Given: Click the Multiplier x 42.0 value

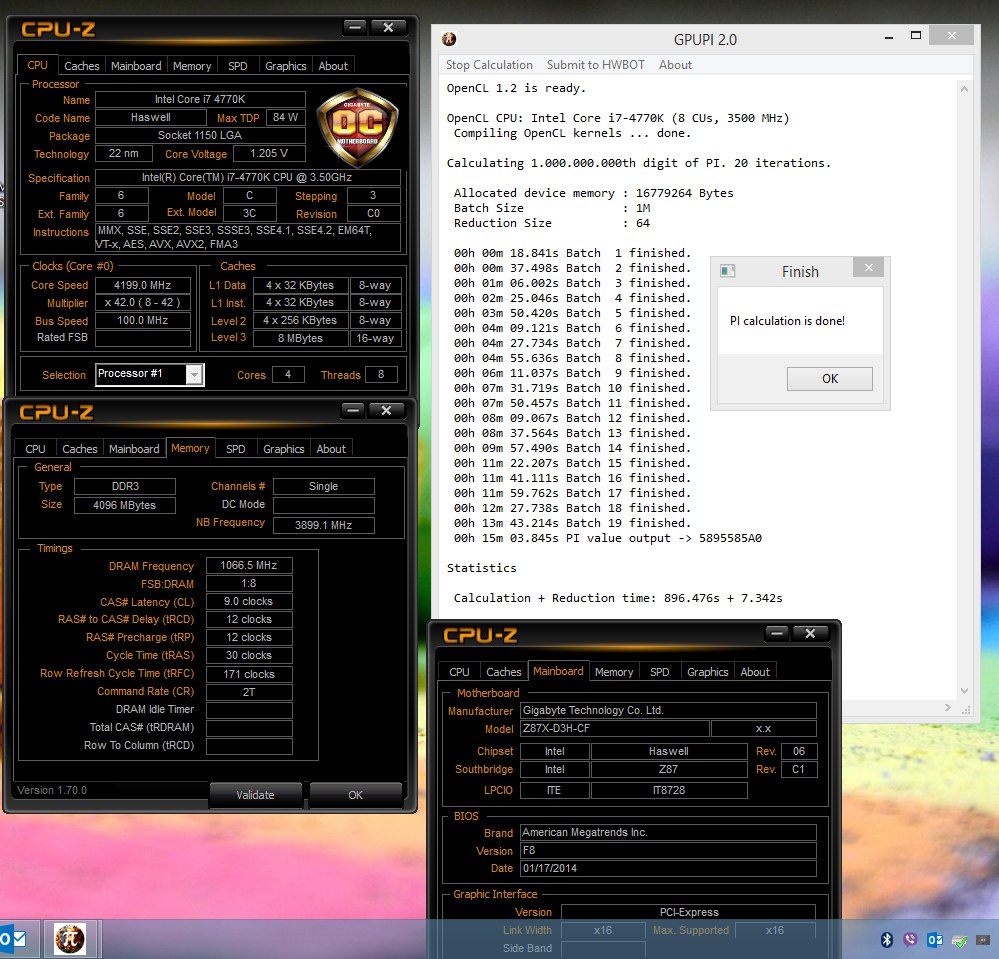Looking at the screenshot, I should tap(143, 303).
